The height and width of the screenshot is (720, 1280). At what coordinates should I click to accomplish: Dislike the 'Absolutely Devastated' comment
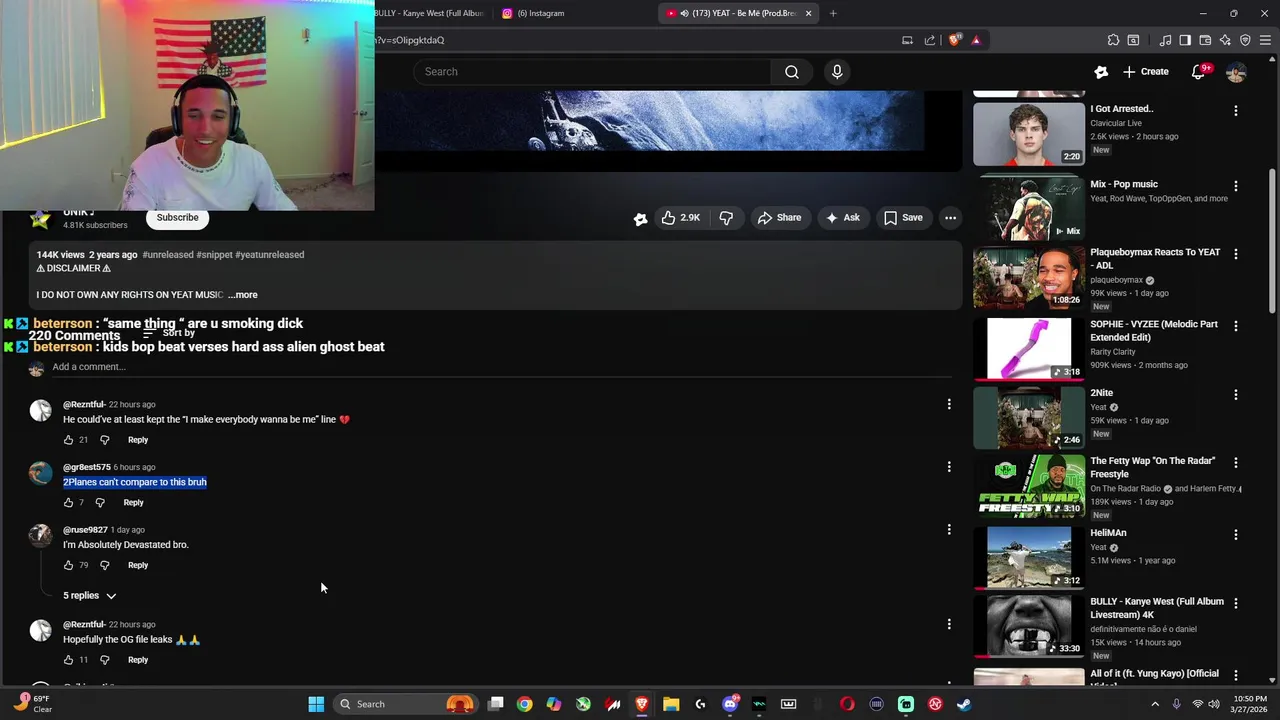point(104,566)
